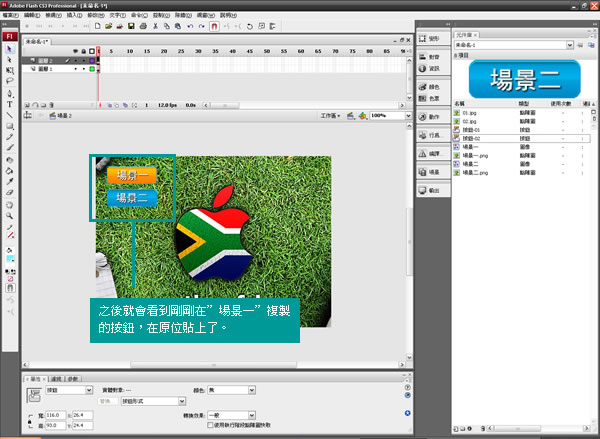Viewport: 600px width, 439px height.
Task: Click the Edit Scene clapper icon
Action: pos(350,115)
